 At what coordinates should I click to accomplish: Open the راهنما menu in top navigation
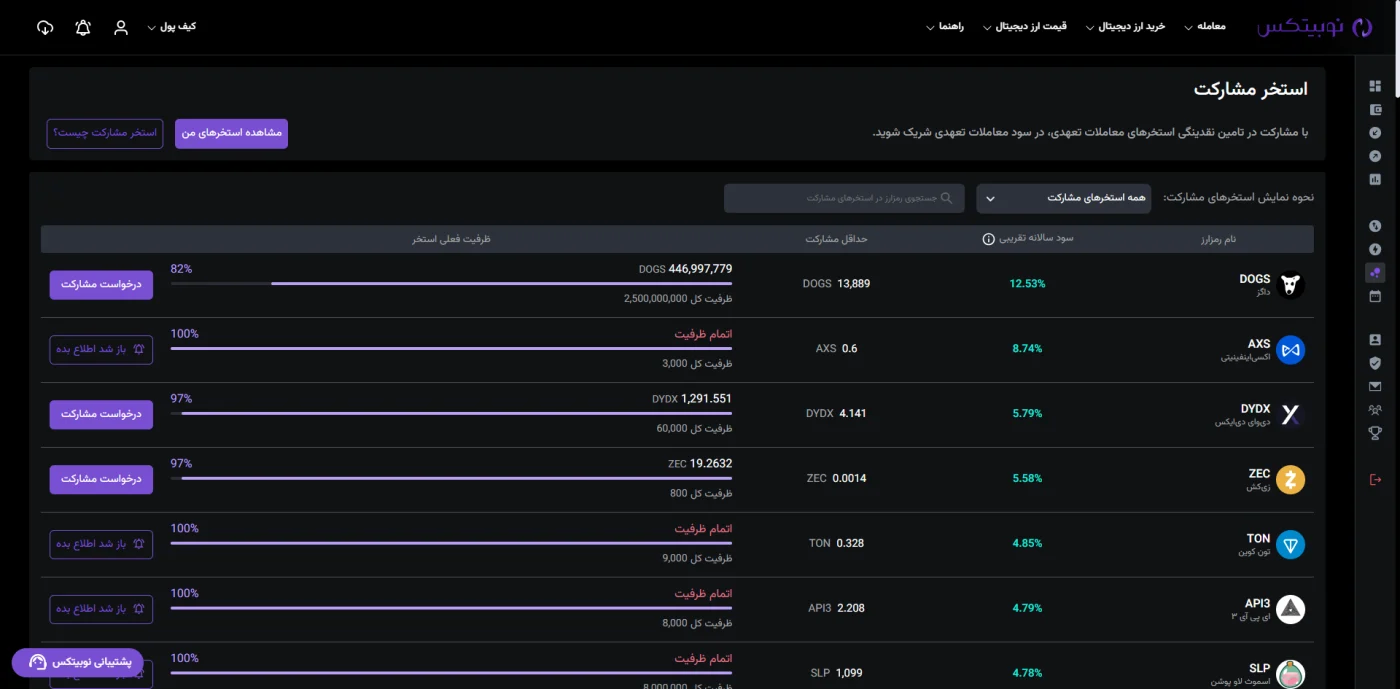pyautogui.click(x=945, y=27)
